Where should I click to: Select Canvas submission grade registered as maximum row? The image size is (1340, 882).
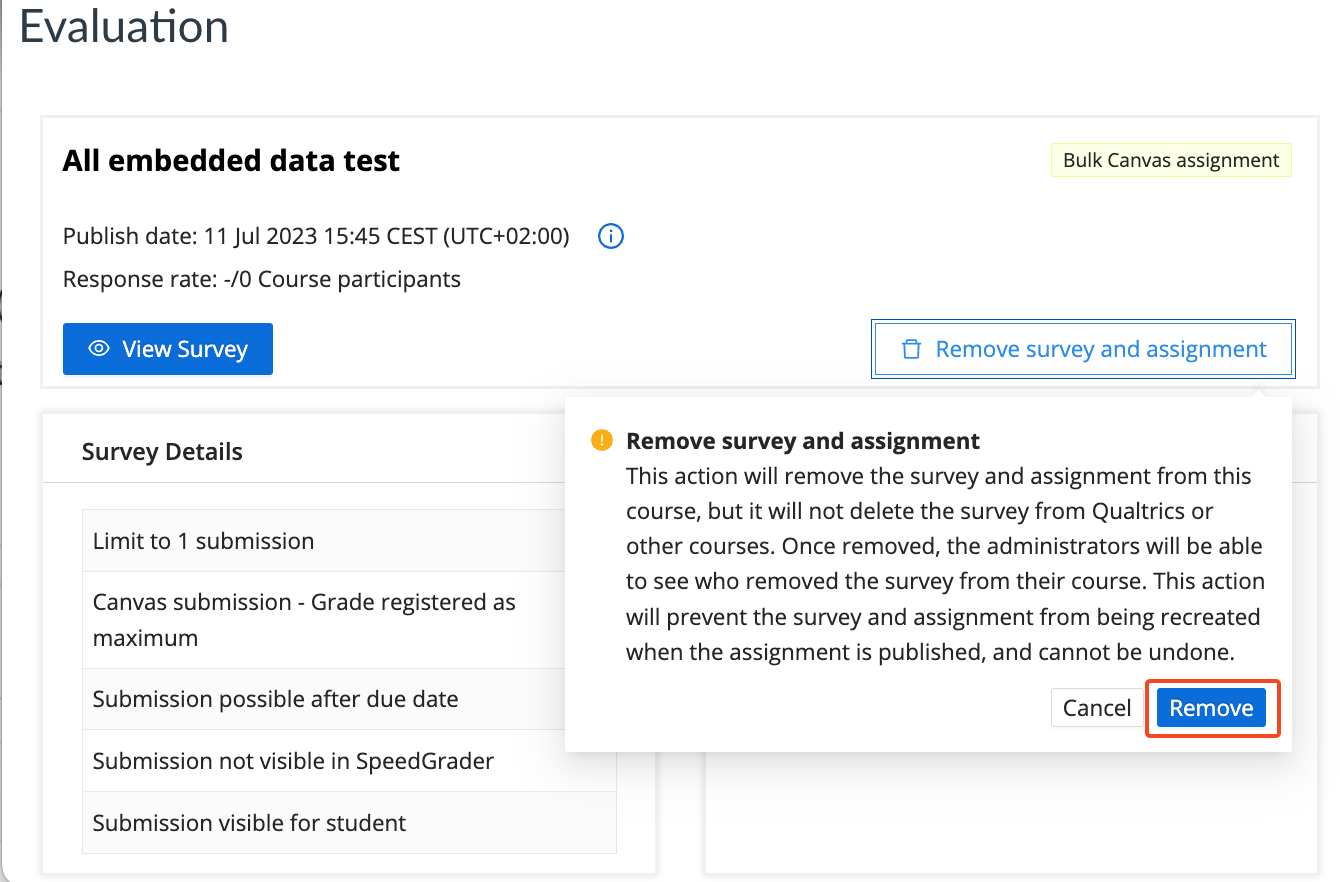(x=304, y=619)
